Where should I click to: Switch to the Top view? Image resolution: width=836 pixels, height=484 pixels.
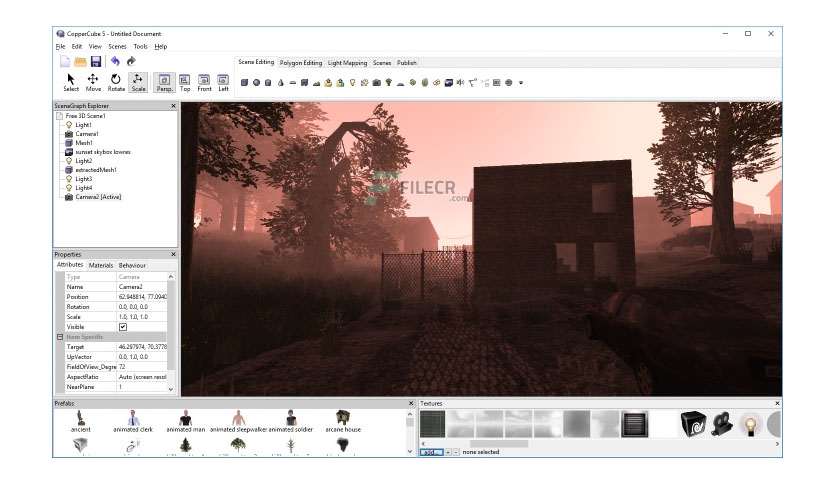click(184, 83)
